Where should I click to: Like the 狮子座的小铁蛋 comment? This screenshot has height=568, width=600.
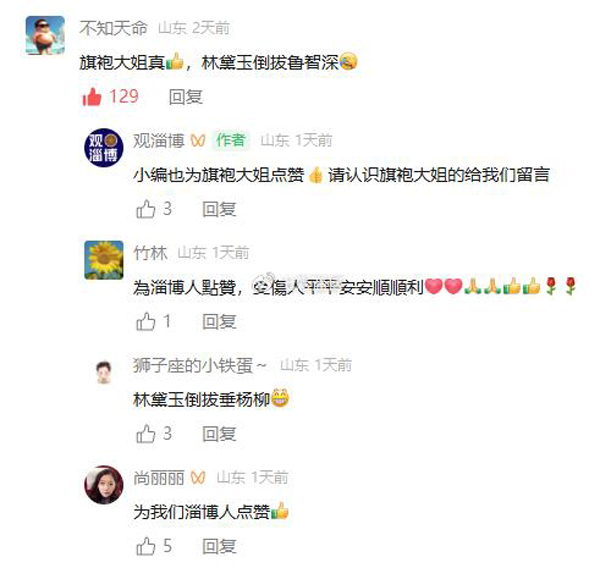point(146,434)
